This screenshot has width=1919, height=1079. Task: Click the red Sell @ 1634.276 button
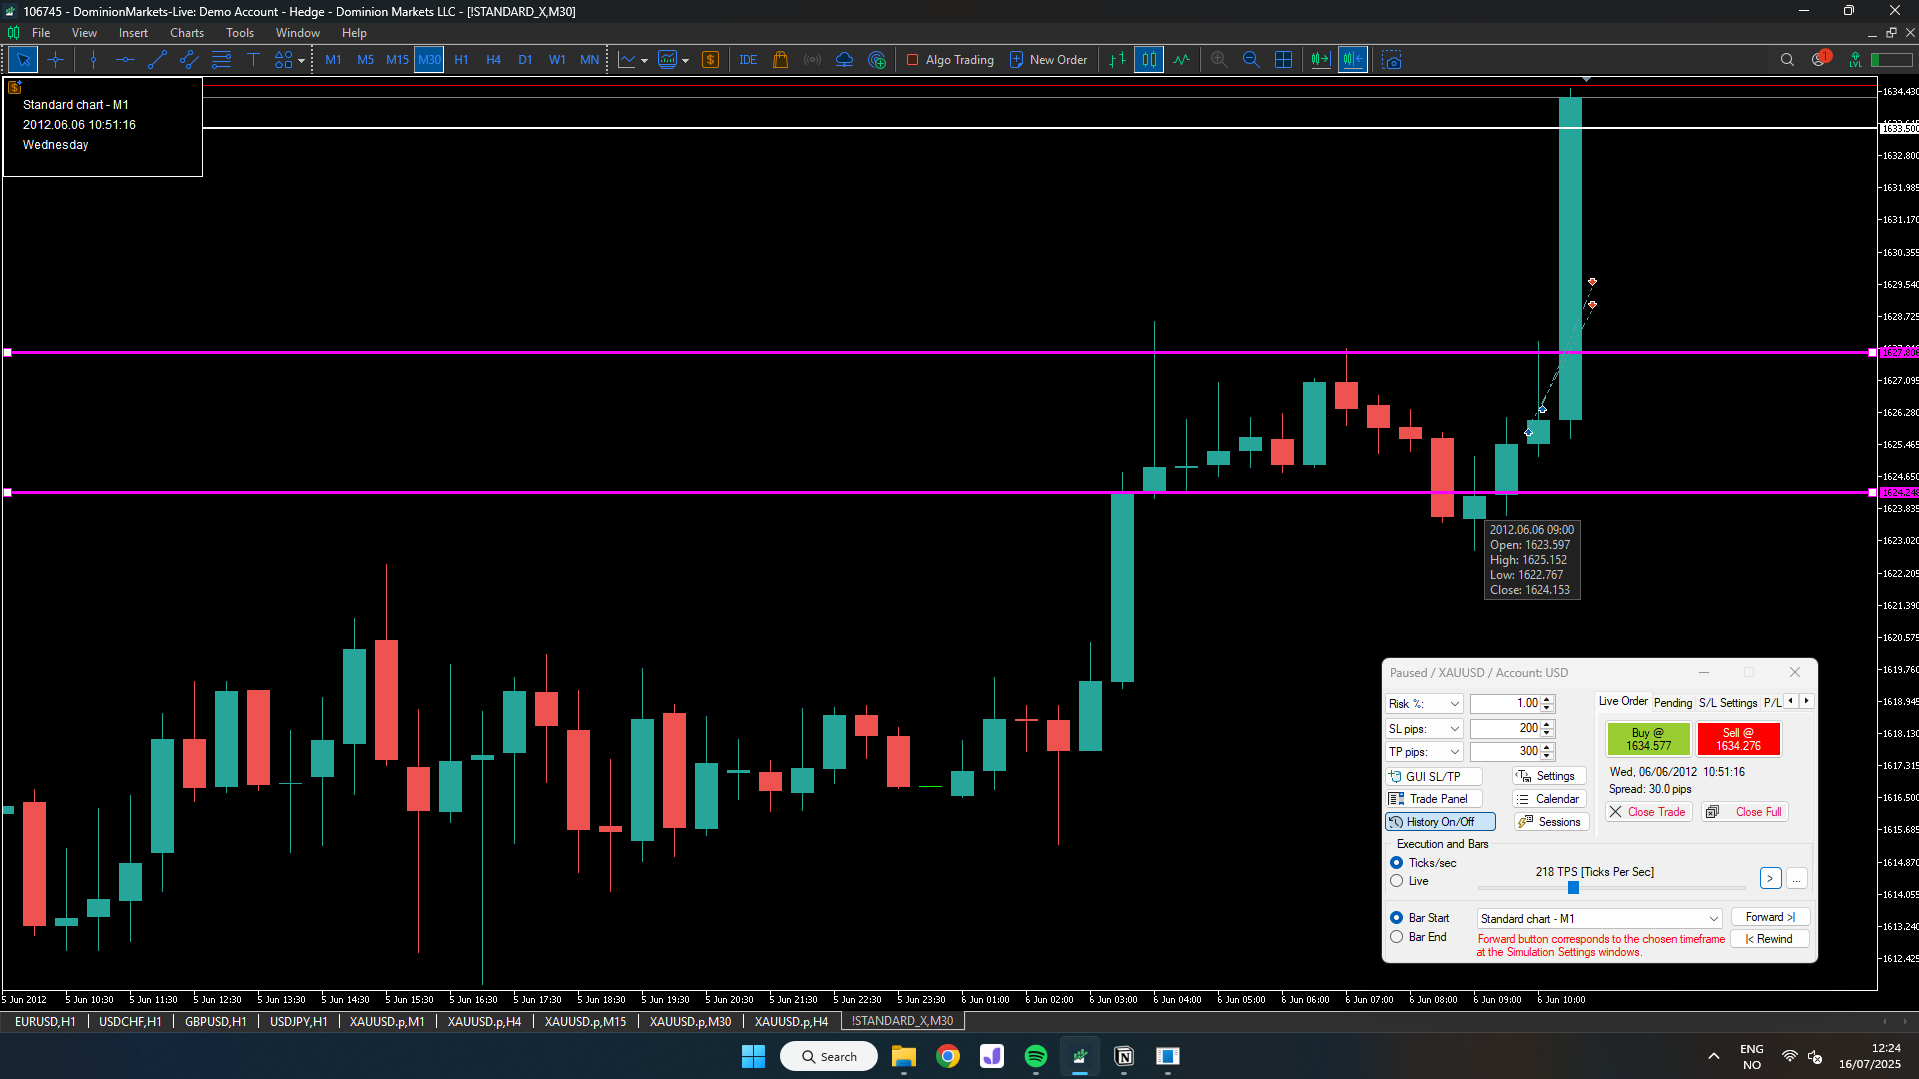click(1738, 739)
